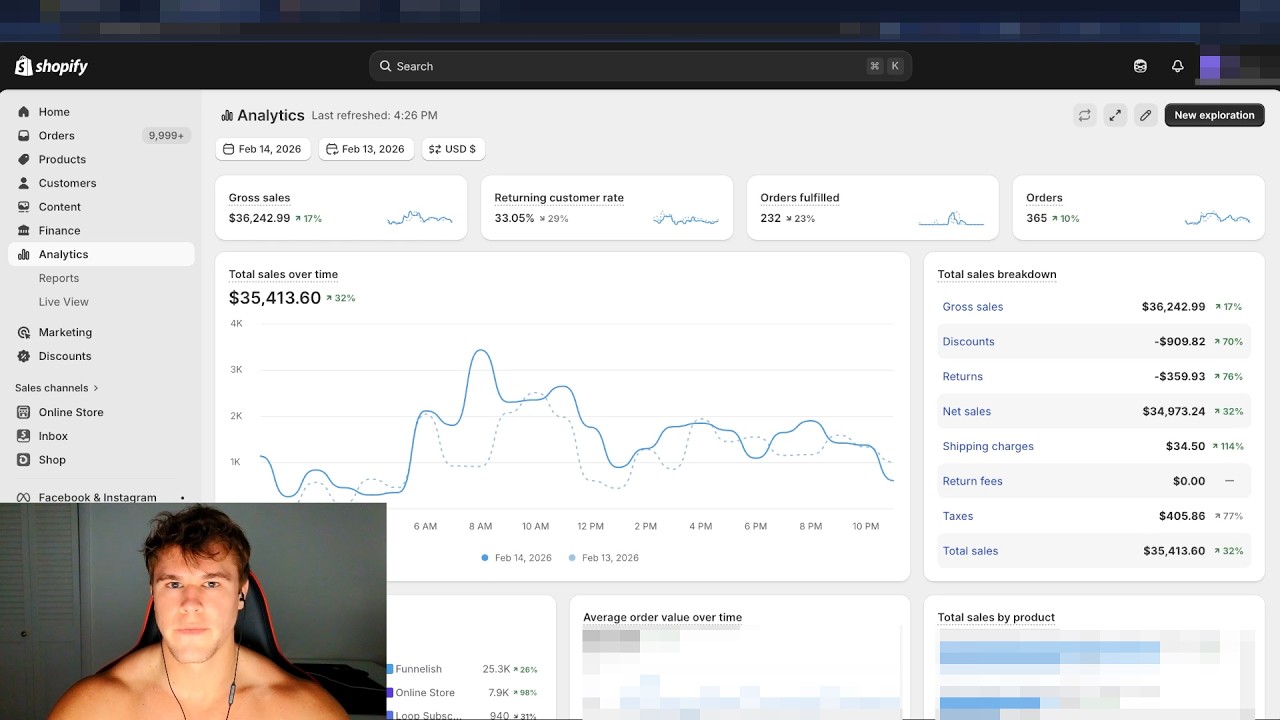
Task: Click the Content icon in sidebar
Action: 24,207
